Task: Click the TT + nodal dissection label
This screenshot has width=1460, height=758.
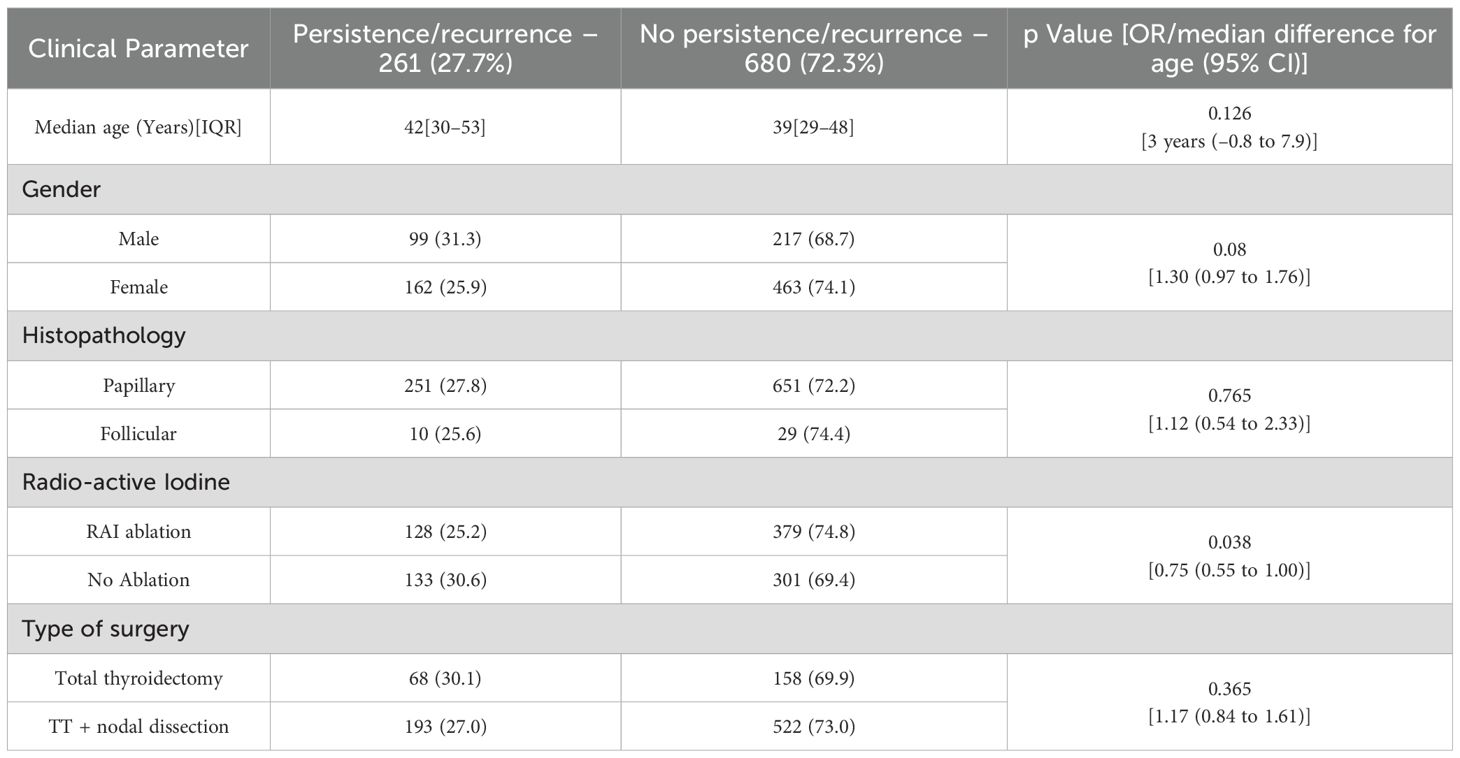Action: click(138, 726)
